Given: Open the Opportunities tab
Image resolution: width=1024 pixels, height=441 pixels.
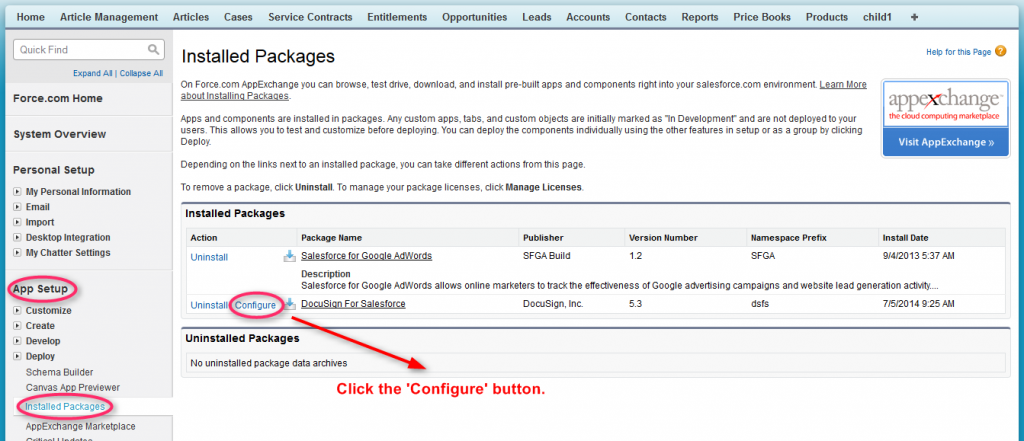Looking at the screenshot, I should click(474, 18).
